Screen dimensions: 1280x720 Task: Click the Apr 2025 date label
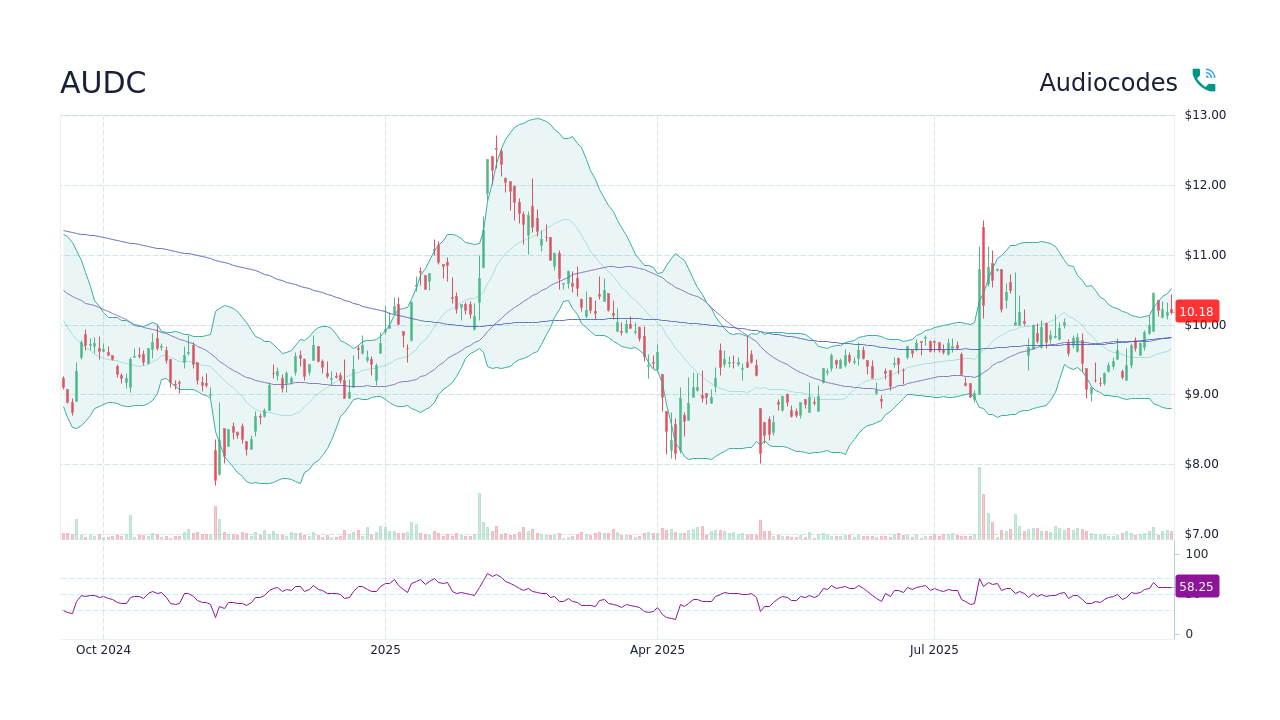tap(657, 650)
